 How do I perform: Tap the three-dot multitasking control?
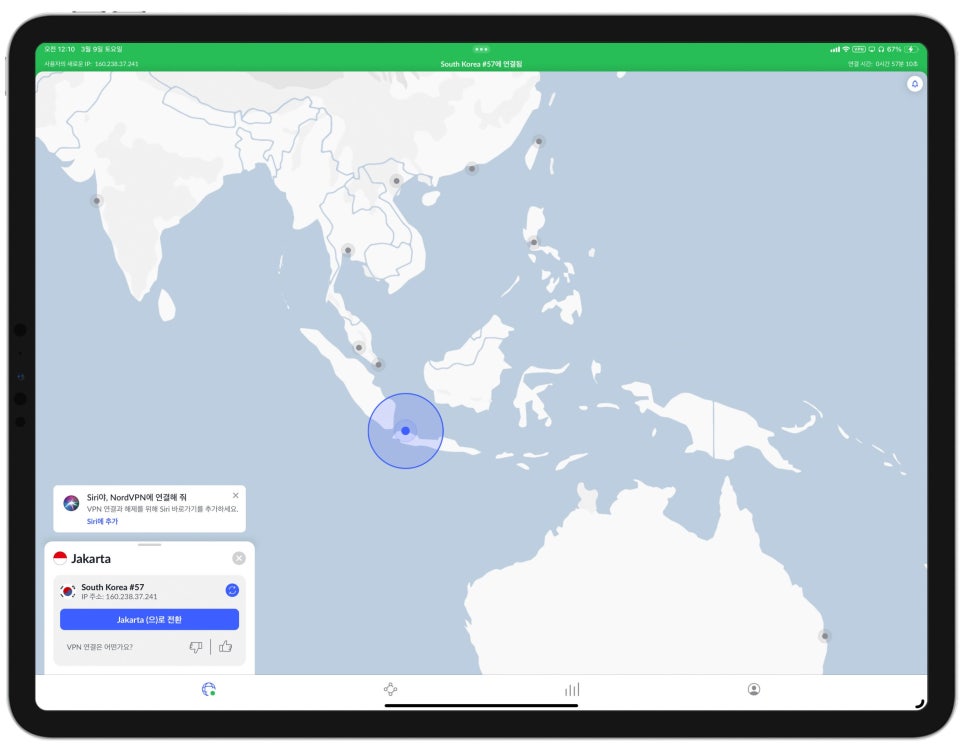coord(481,49)
